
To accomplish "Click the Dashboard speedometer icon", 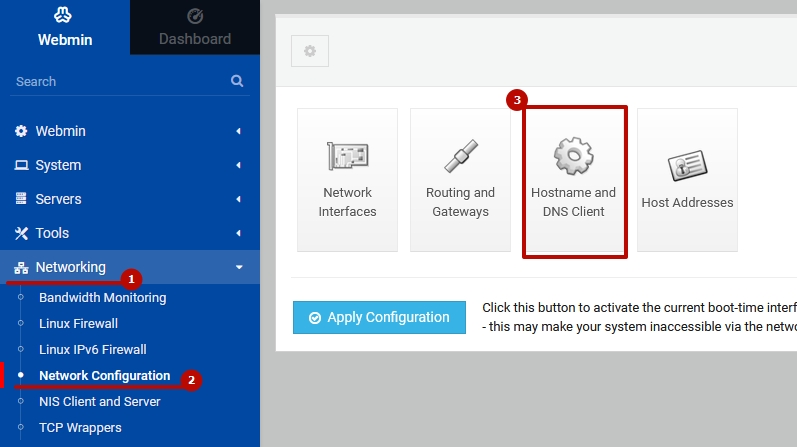I will point(195,16).
